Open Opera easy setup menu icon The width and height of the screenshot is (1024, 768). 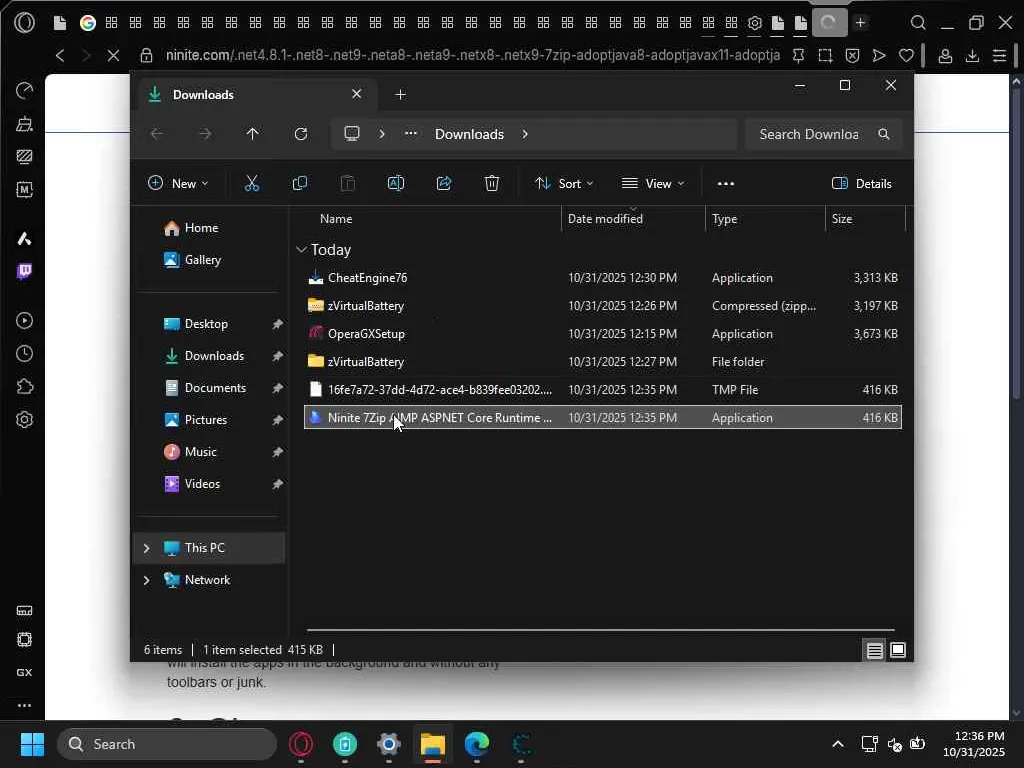tap(999, 56)
